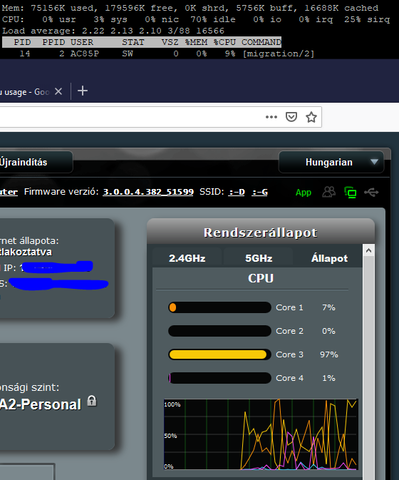Screen dimensions: 399x480
Task: Click the SSID link :-D
Action: [x=237, y=192]
